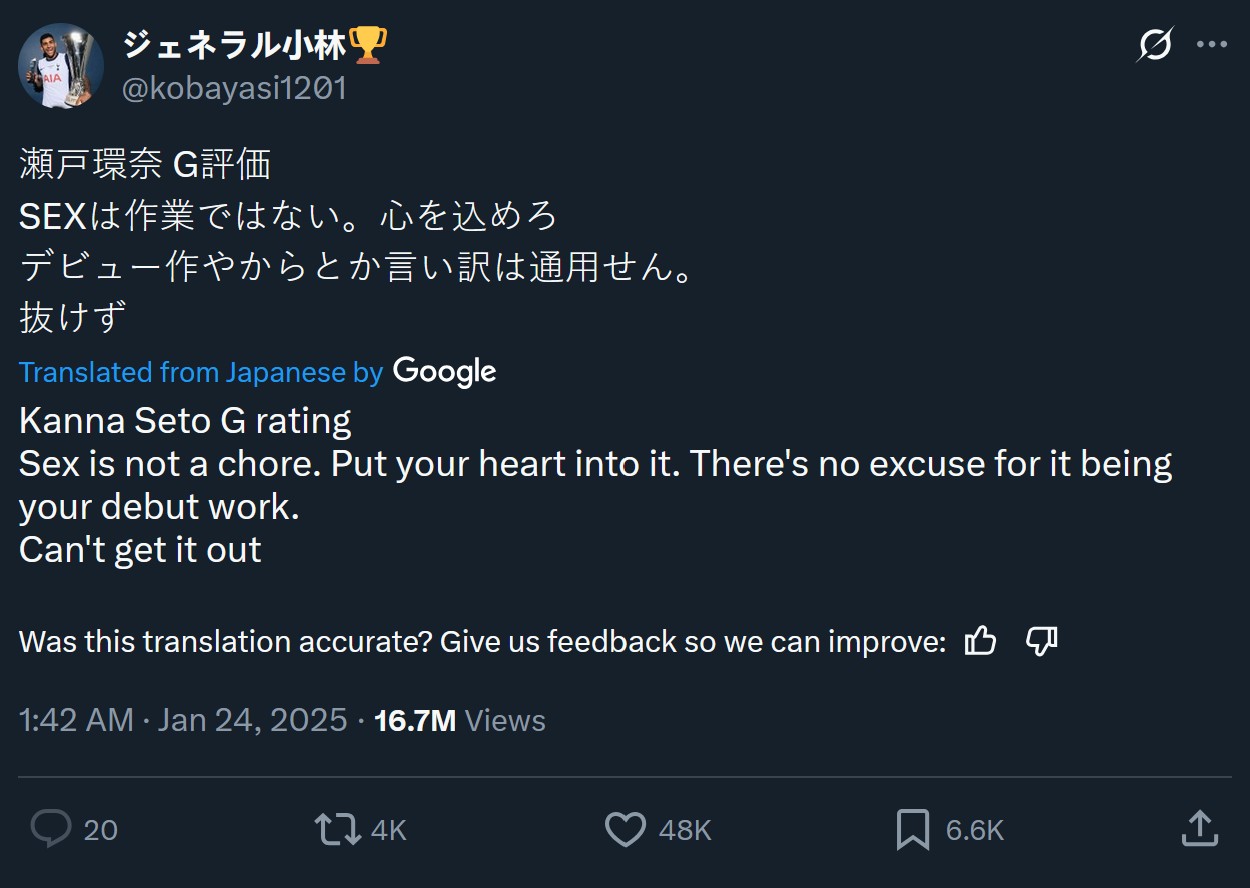Image resolution: width=1250 pixels, height=888 pixels.
Task: Open the three-dot more options menu
Action: tap(1211, 45)
